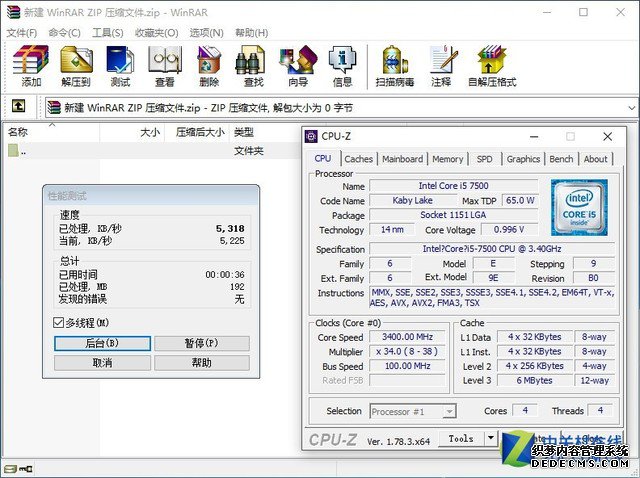Click the Kaby Lake code name field
Image resolution: width=640 pixels, height=478 pixels.
(x=413, y=200)
